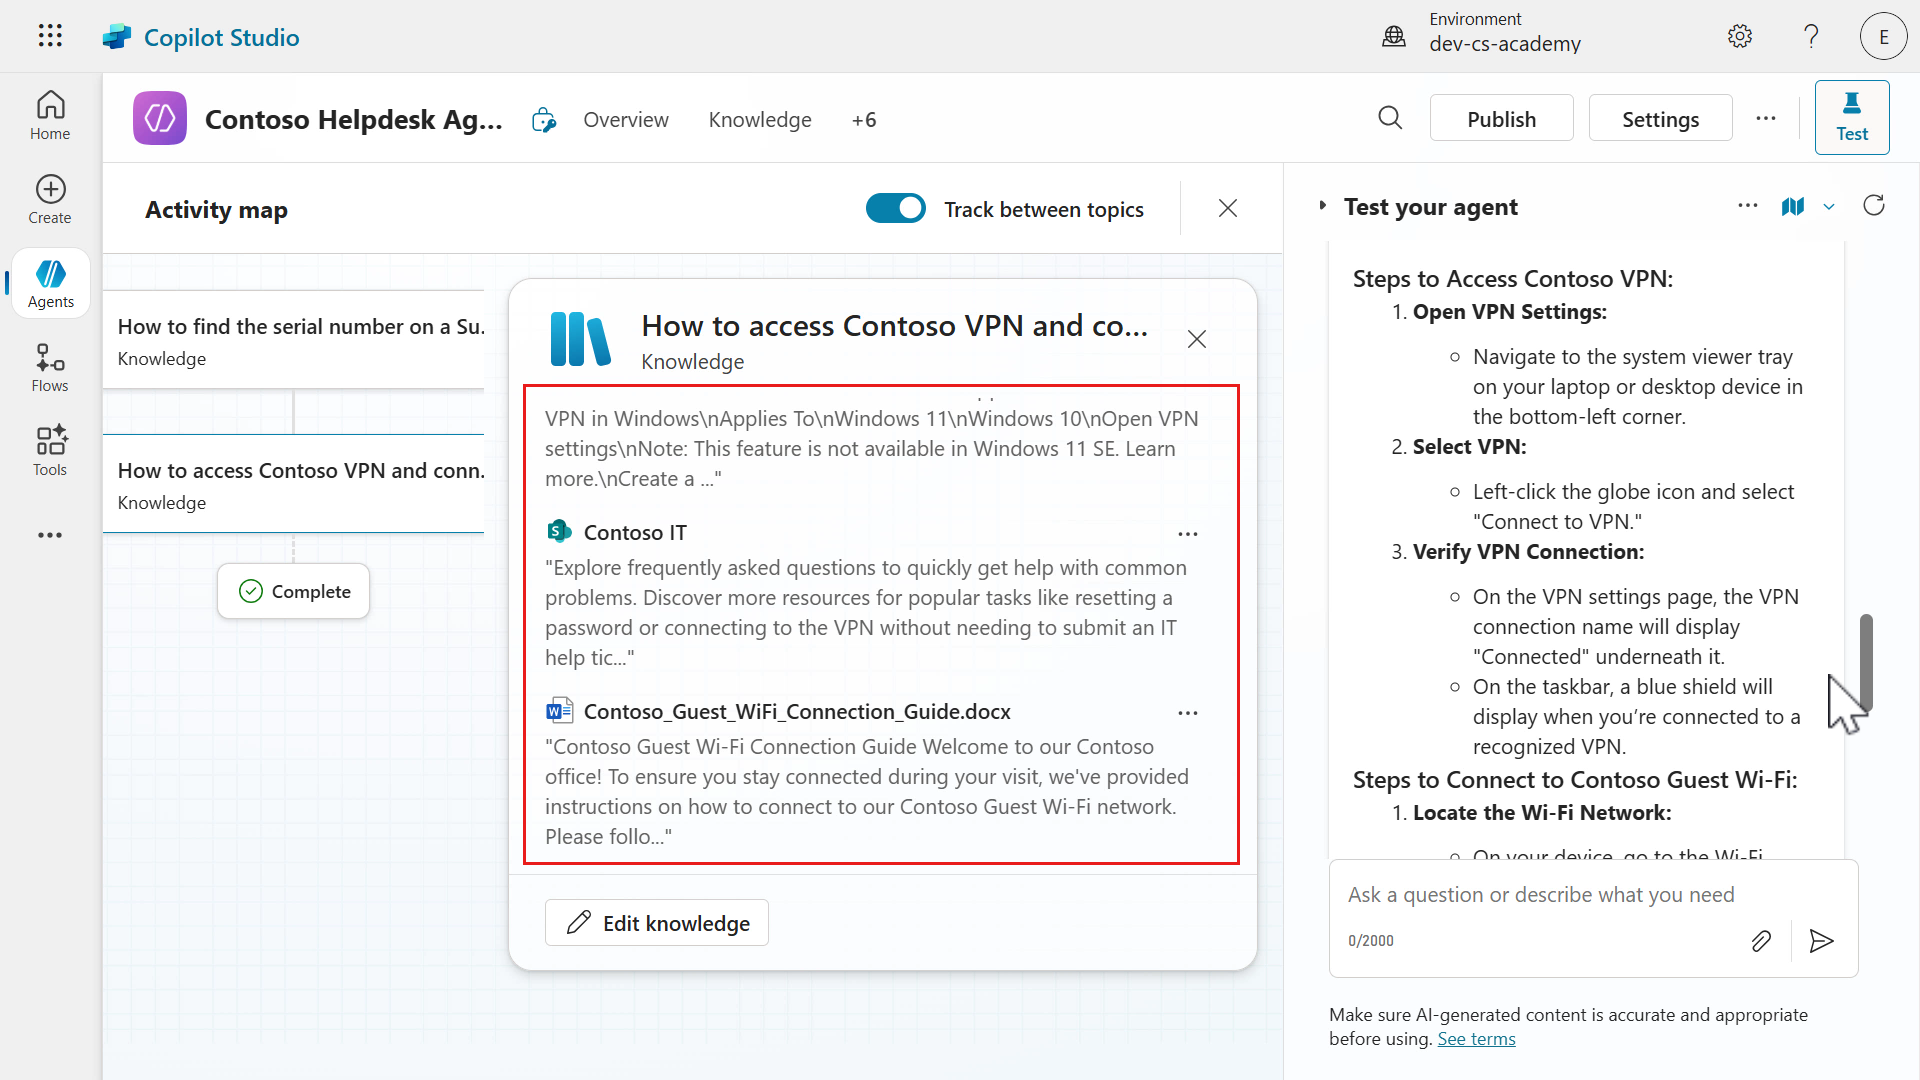This screenshot has height=1080, width=1920.
Task: Open Flows in the left navigation
Action: pos(50,368)
